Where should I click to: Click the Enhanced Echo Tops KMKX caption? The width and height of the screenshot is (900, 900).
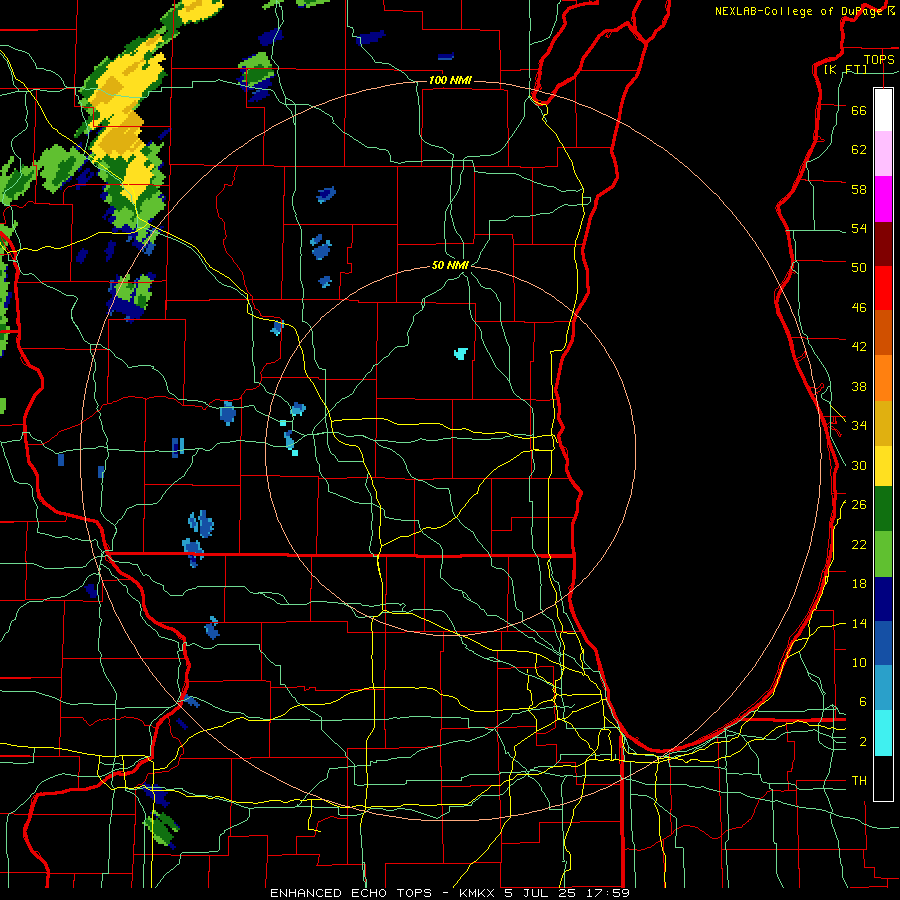[449, 893]
